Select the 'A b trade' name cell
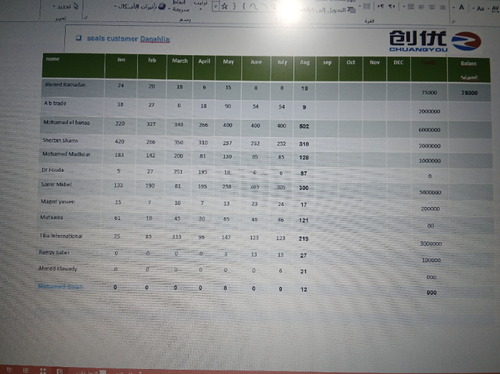Image resolution: width=500 pixels, height=374 pixels. 72,107
